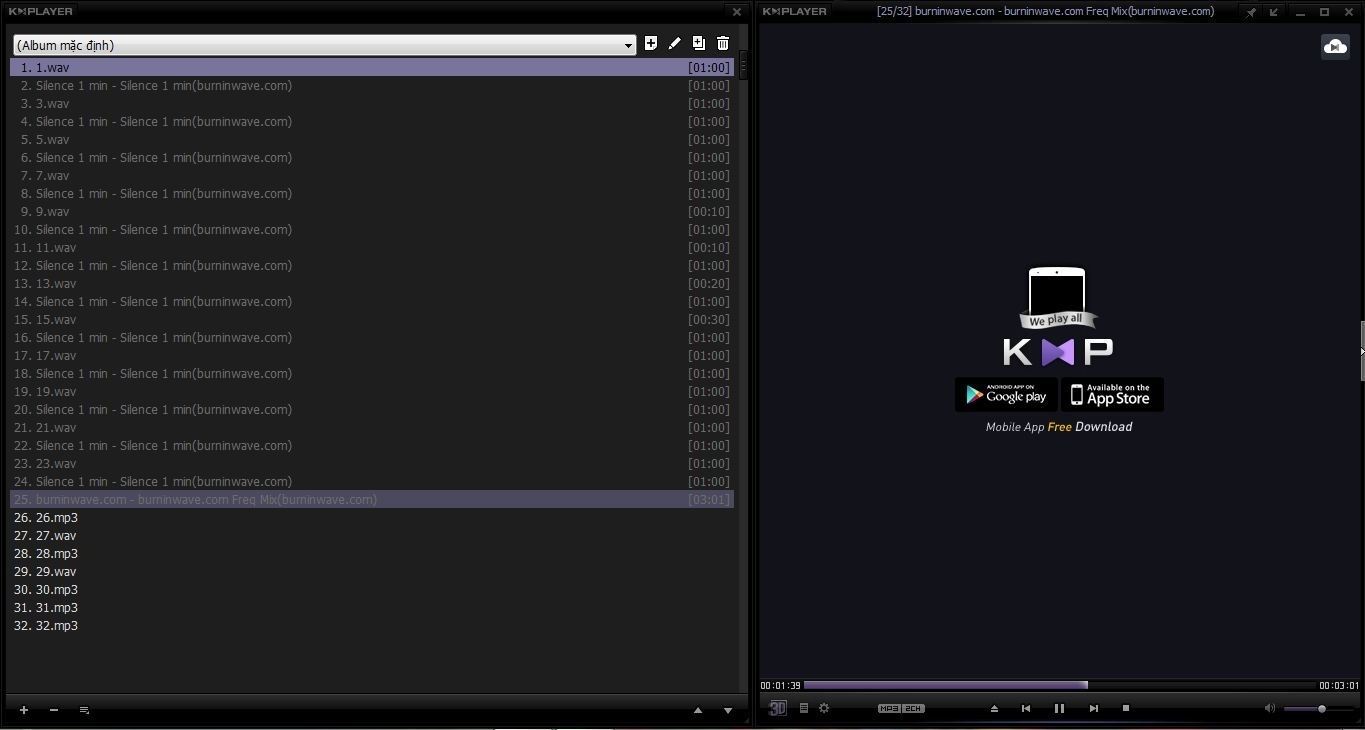This screenshot has width=1365, height=730.
Task: Open the KMPlayer logo menu in player window
Action: click(795, 11)
